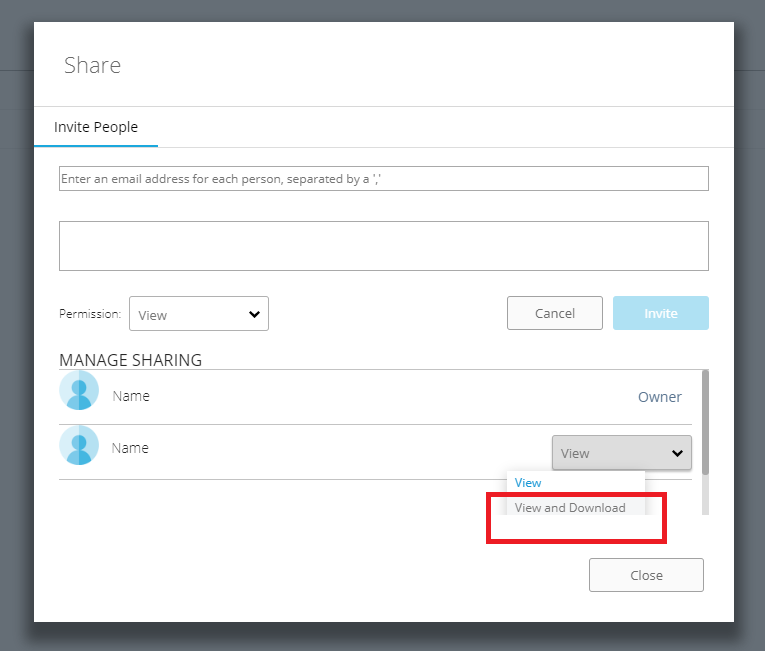Click the Owner role label
This screenshot has height=651, width=765.
pos(660,397)
